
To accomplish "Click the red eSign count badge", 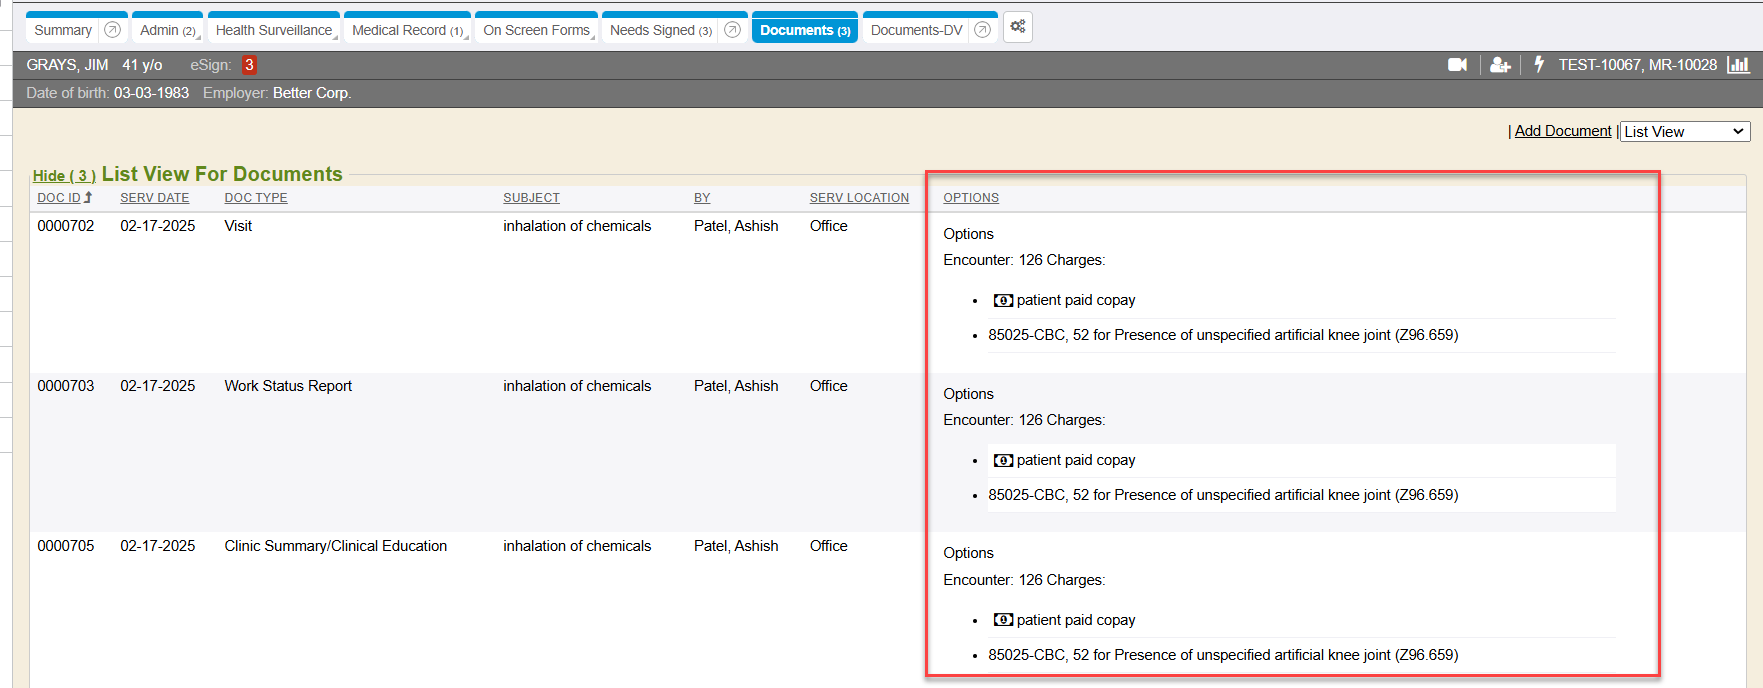I will coord(249,65).
